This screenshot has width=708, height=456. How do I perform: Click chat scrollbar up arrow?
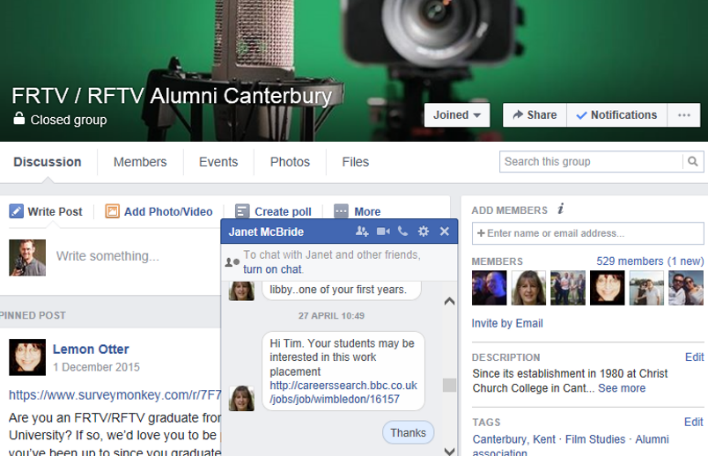[x=449, y=301]
